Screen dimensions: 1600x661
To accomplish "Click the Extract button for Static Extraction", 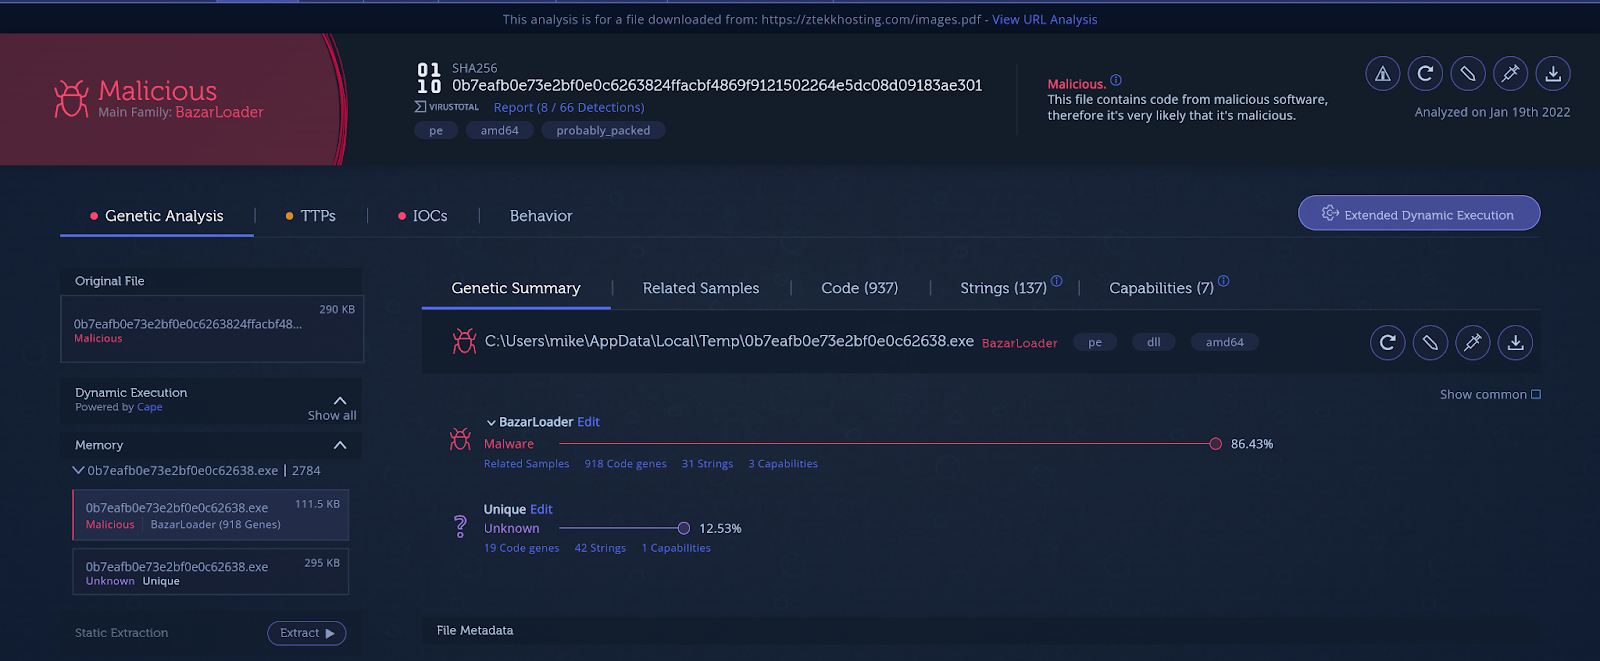I will click(306, 633).
